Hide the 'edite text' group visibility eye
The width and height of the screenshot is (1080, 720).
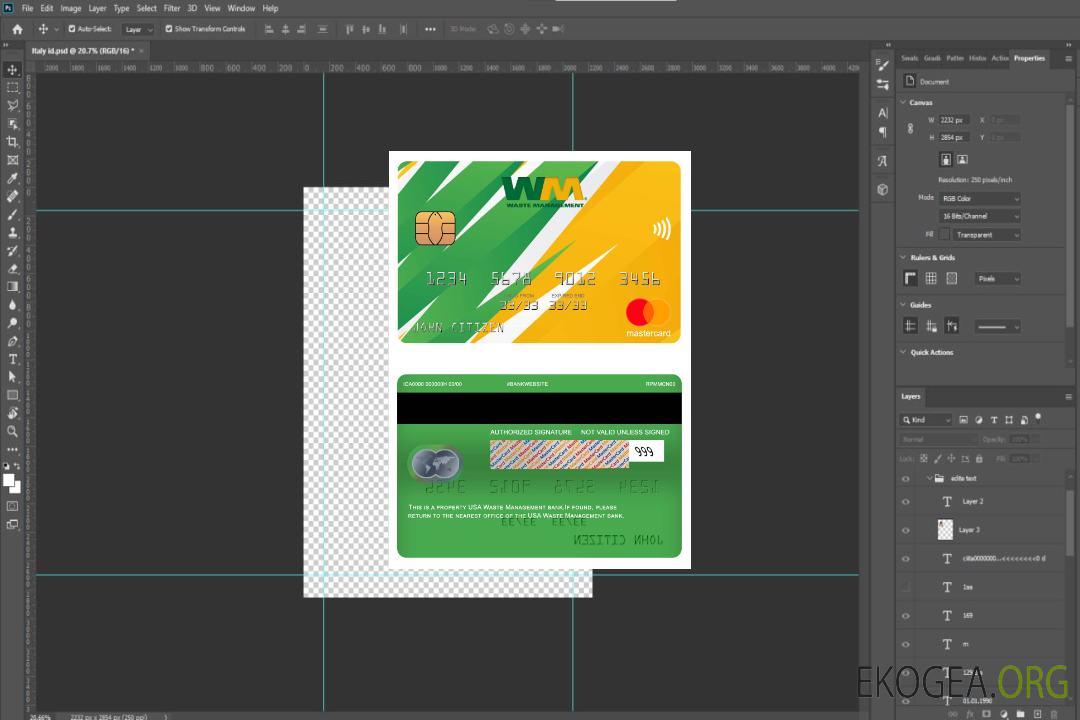coord(906,478)
